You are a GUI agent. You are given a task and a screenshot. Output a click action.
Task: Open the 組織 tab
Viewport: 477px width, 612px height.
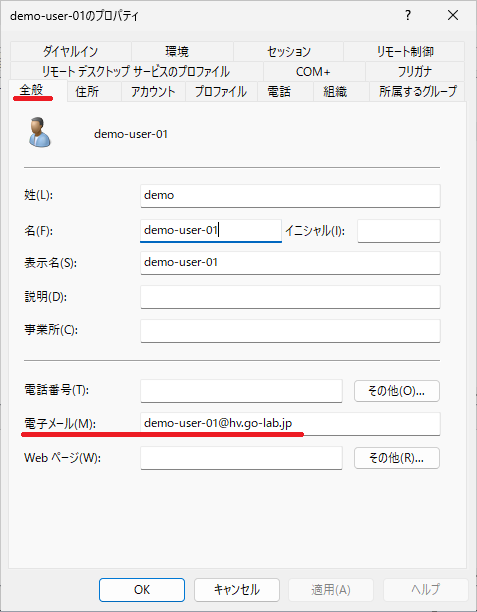tap(335, 92)
